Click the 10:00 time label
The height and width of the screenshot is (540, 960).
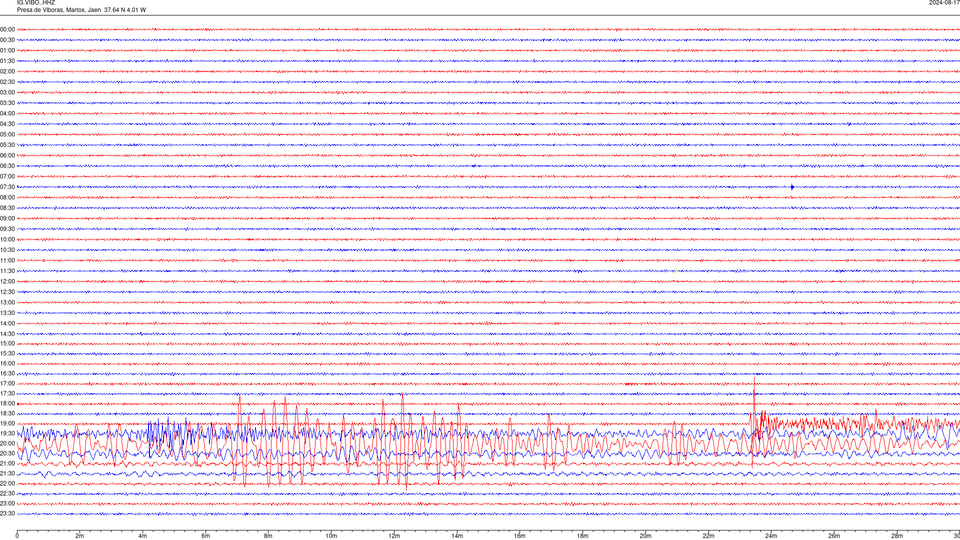(7, 239)
